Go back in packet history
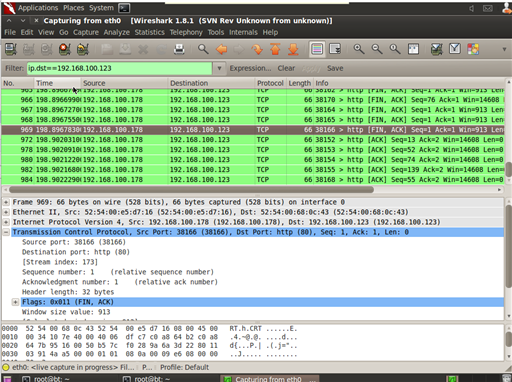Viewport: 512px width, 382px height. (221, 49)
